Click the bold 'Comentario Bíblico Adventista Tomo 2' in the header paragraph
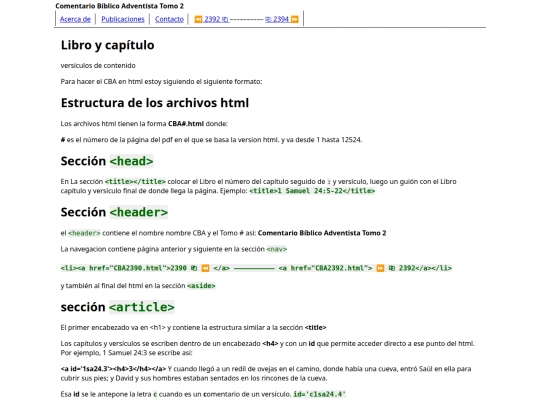Viewport: 540px width, 405px height. point(322,233)
